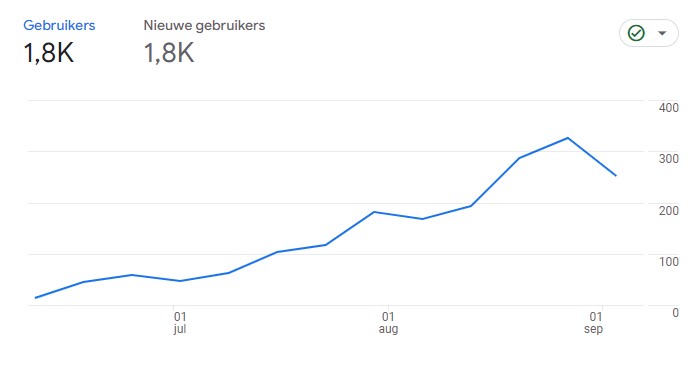
Task: Click the 01 jul axis label
Action: point(180,323)
